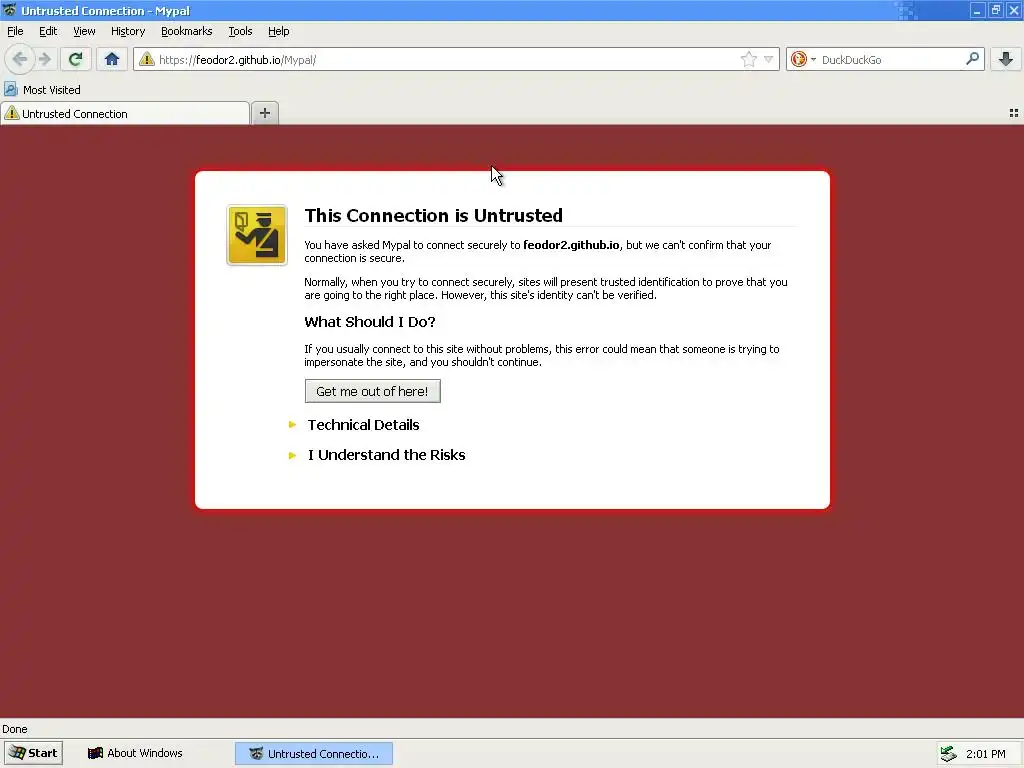Open the Edit menu
This screenshot has width=1024, height=768.
click(48, 31)
